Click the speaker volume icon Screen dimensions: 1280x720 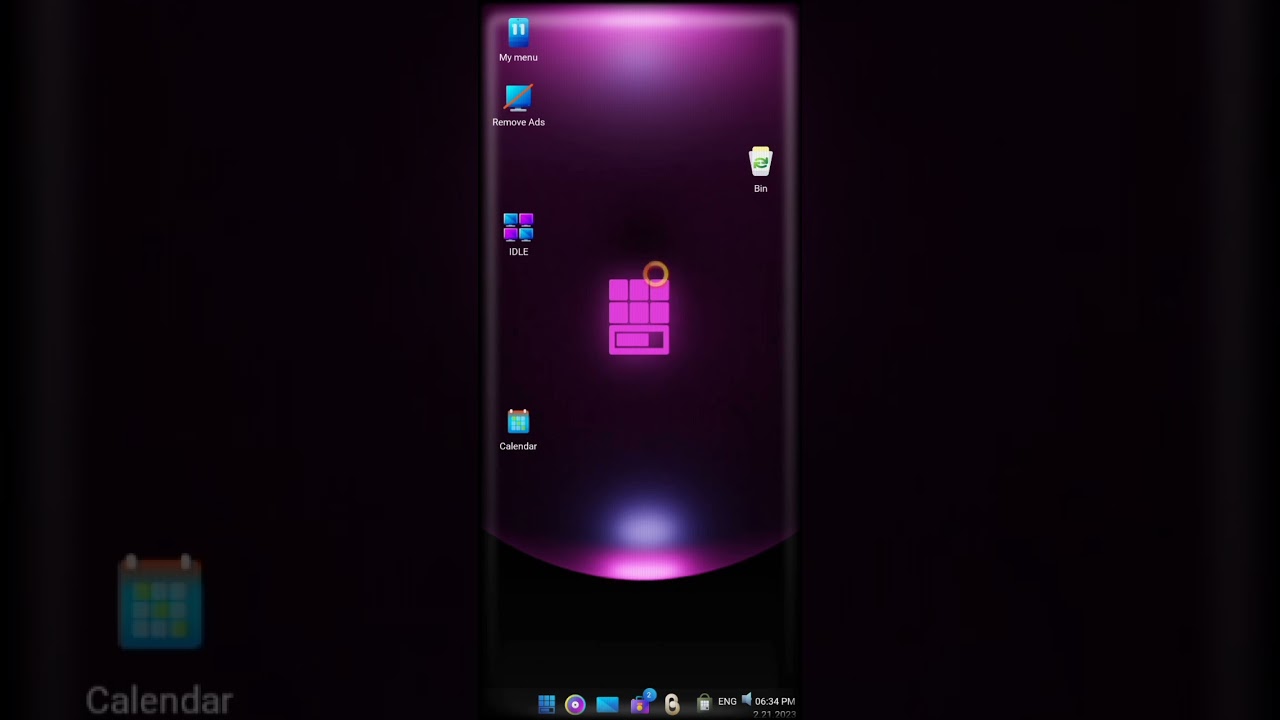[x=746, y=700]
